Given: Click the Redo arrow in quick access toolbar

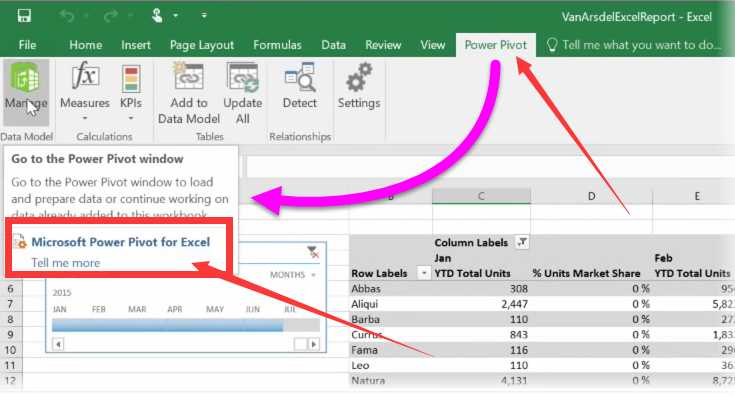Looking at the screenshot, I should coord(111,16).
